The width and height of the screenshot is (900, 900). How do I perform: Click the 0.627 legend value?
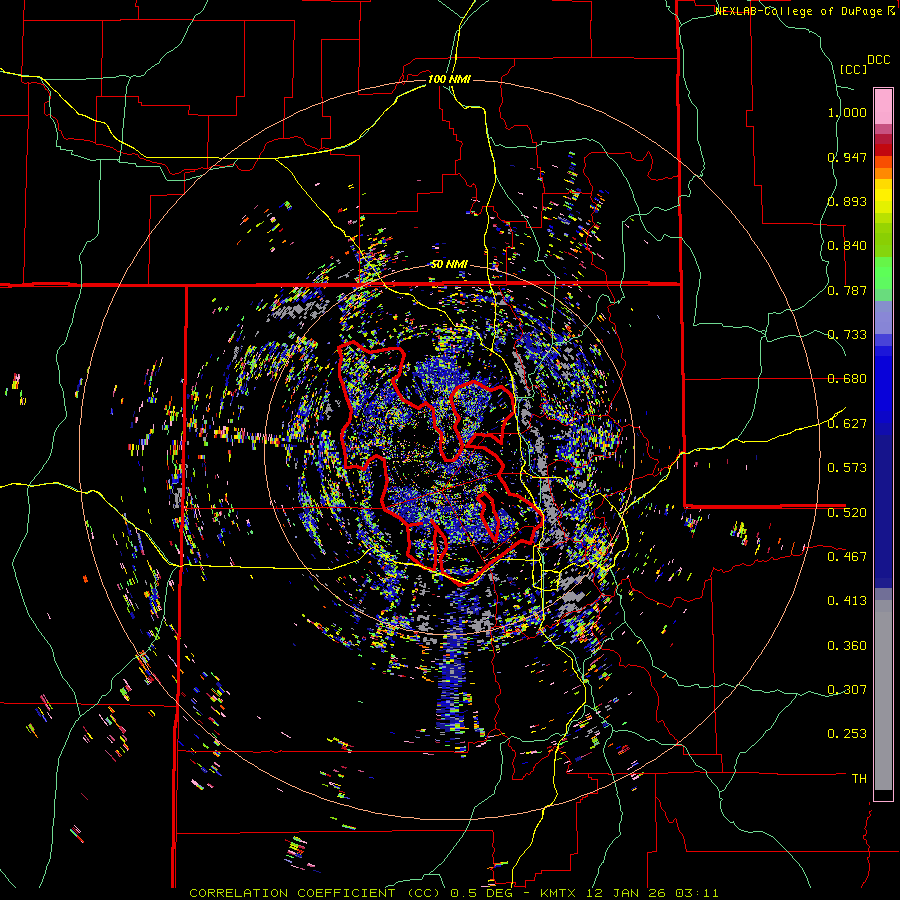coord(847,424)
